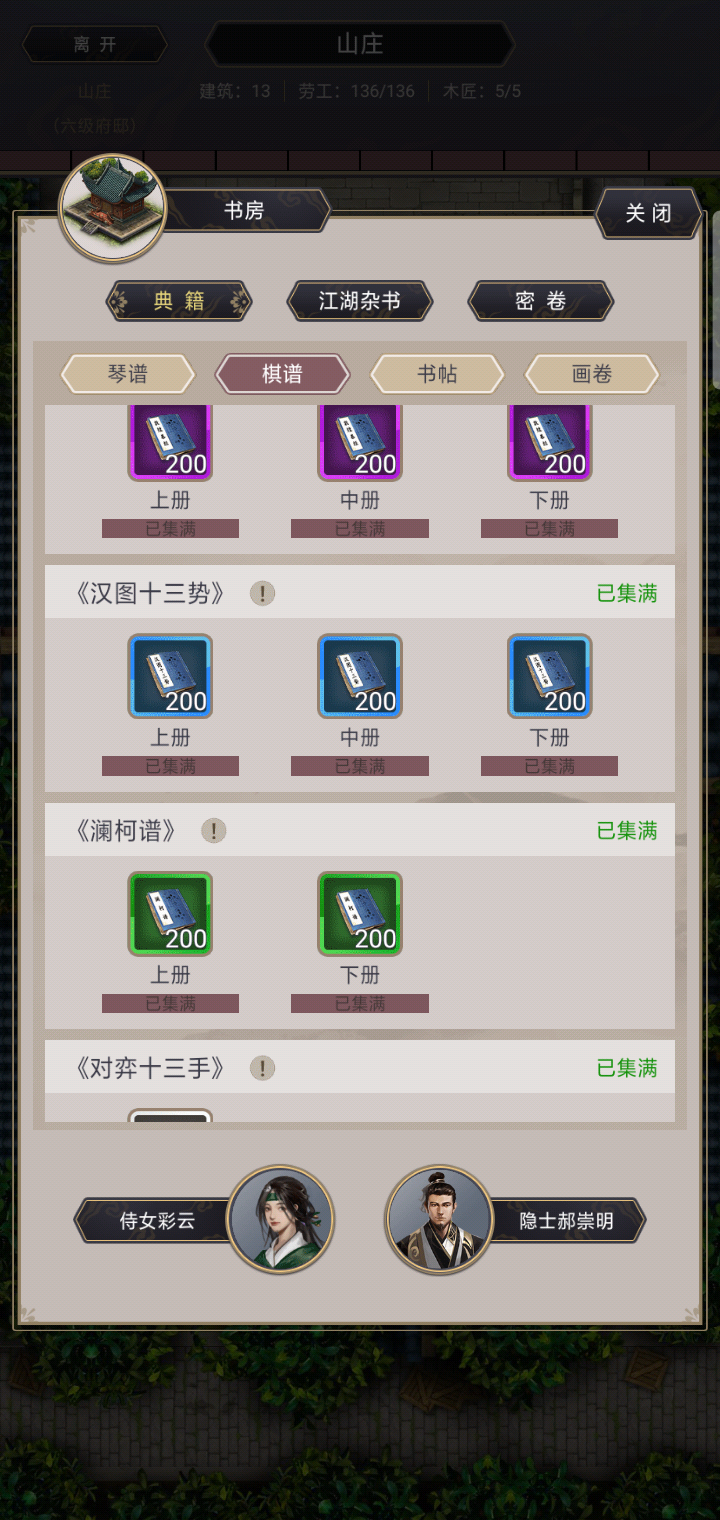This screenshot has height=1520, width=720.
Task: Tap the green 下册 book of 《澜柯谱》
Action: coord(360,913)
